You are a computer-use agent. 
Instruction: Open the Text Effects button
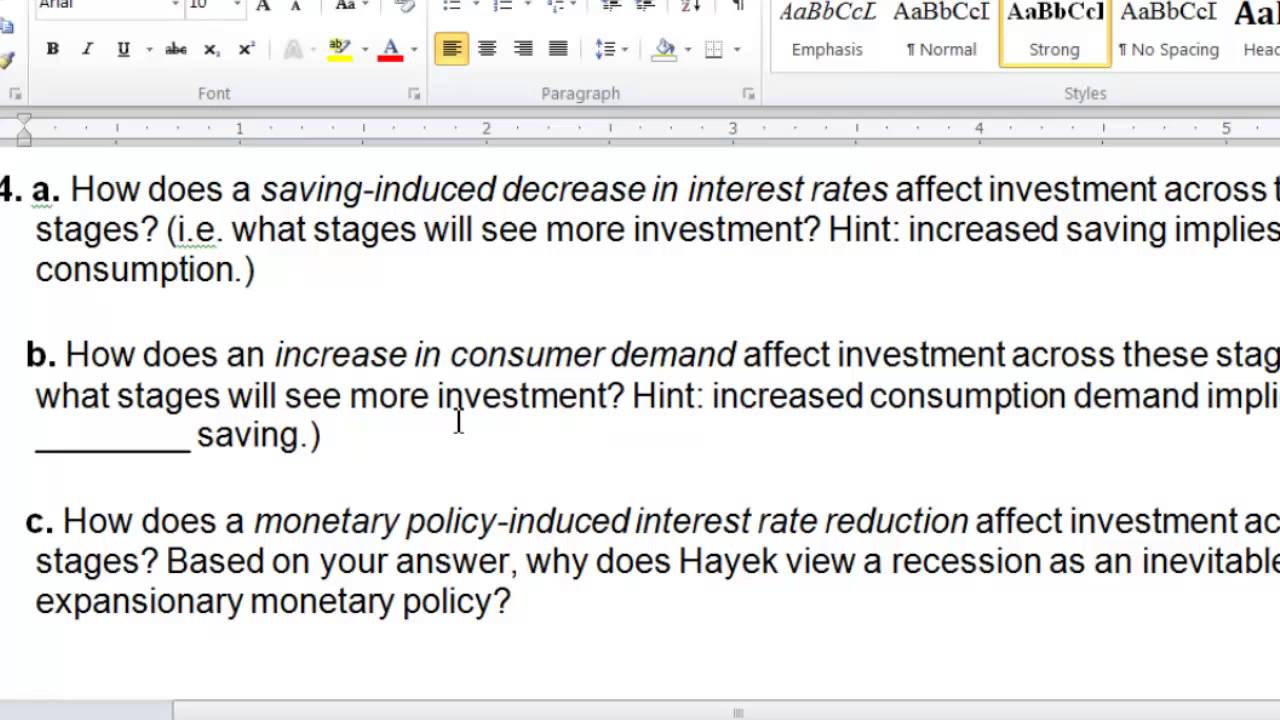[x=293, y=49]
